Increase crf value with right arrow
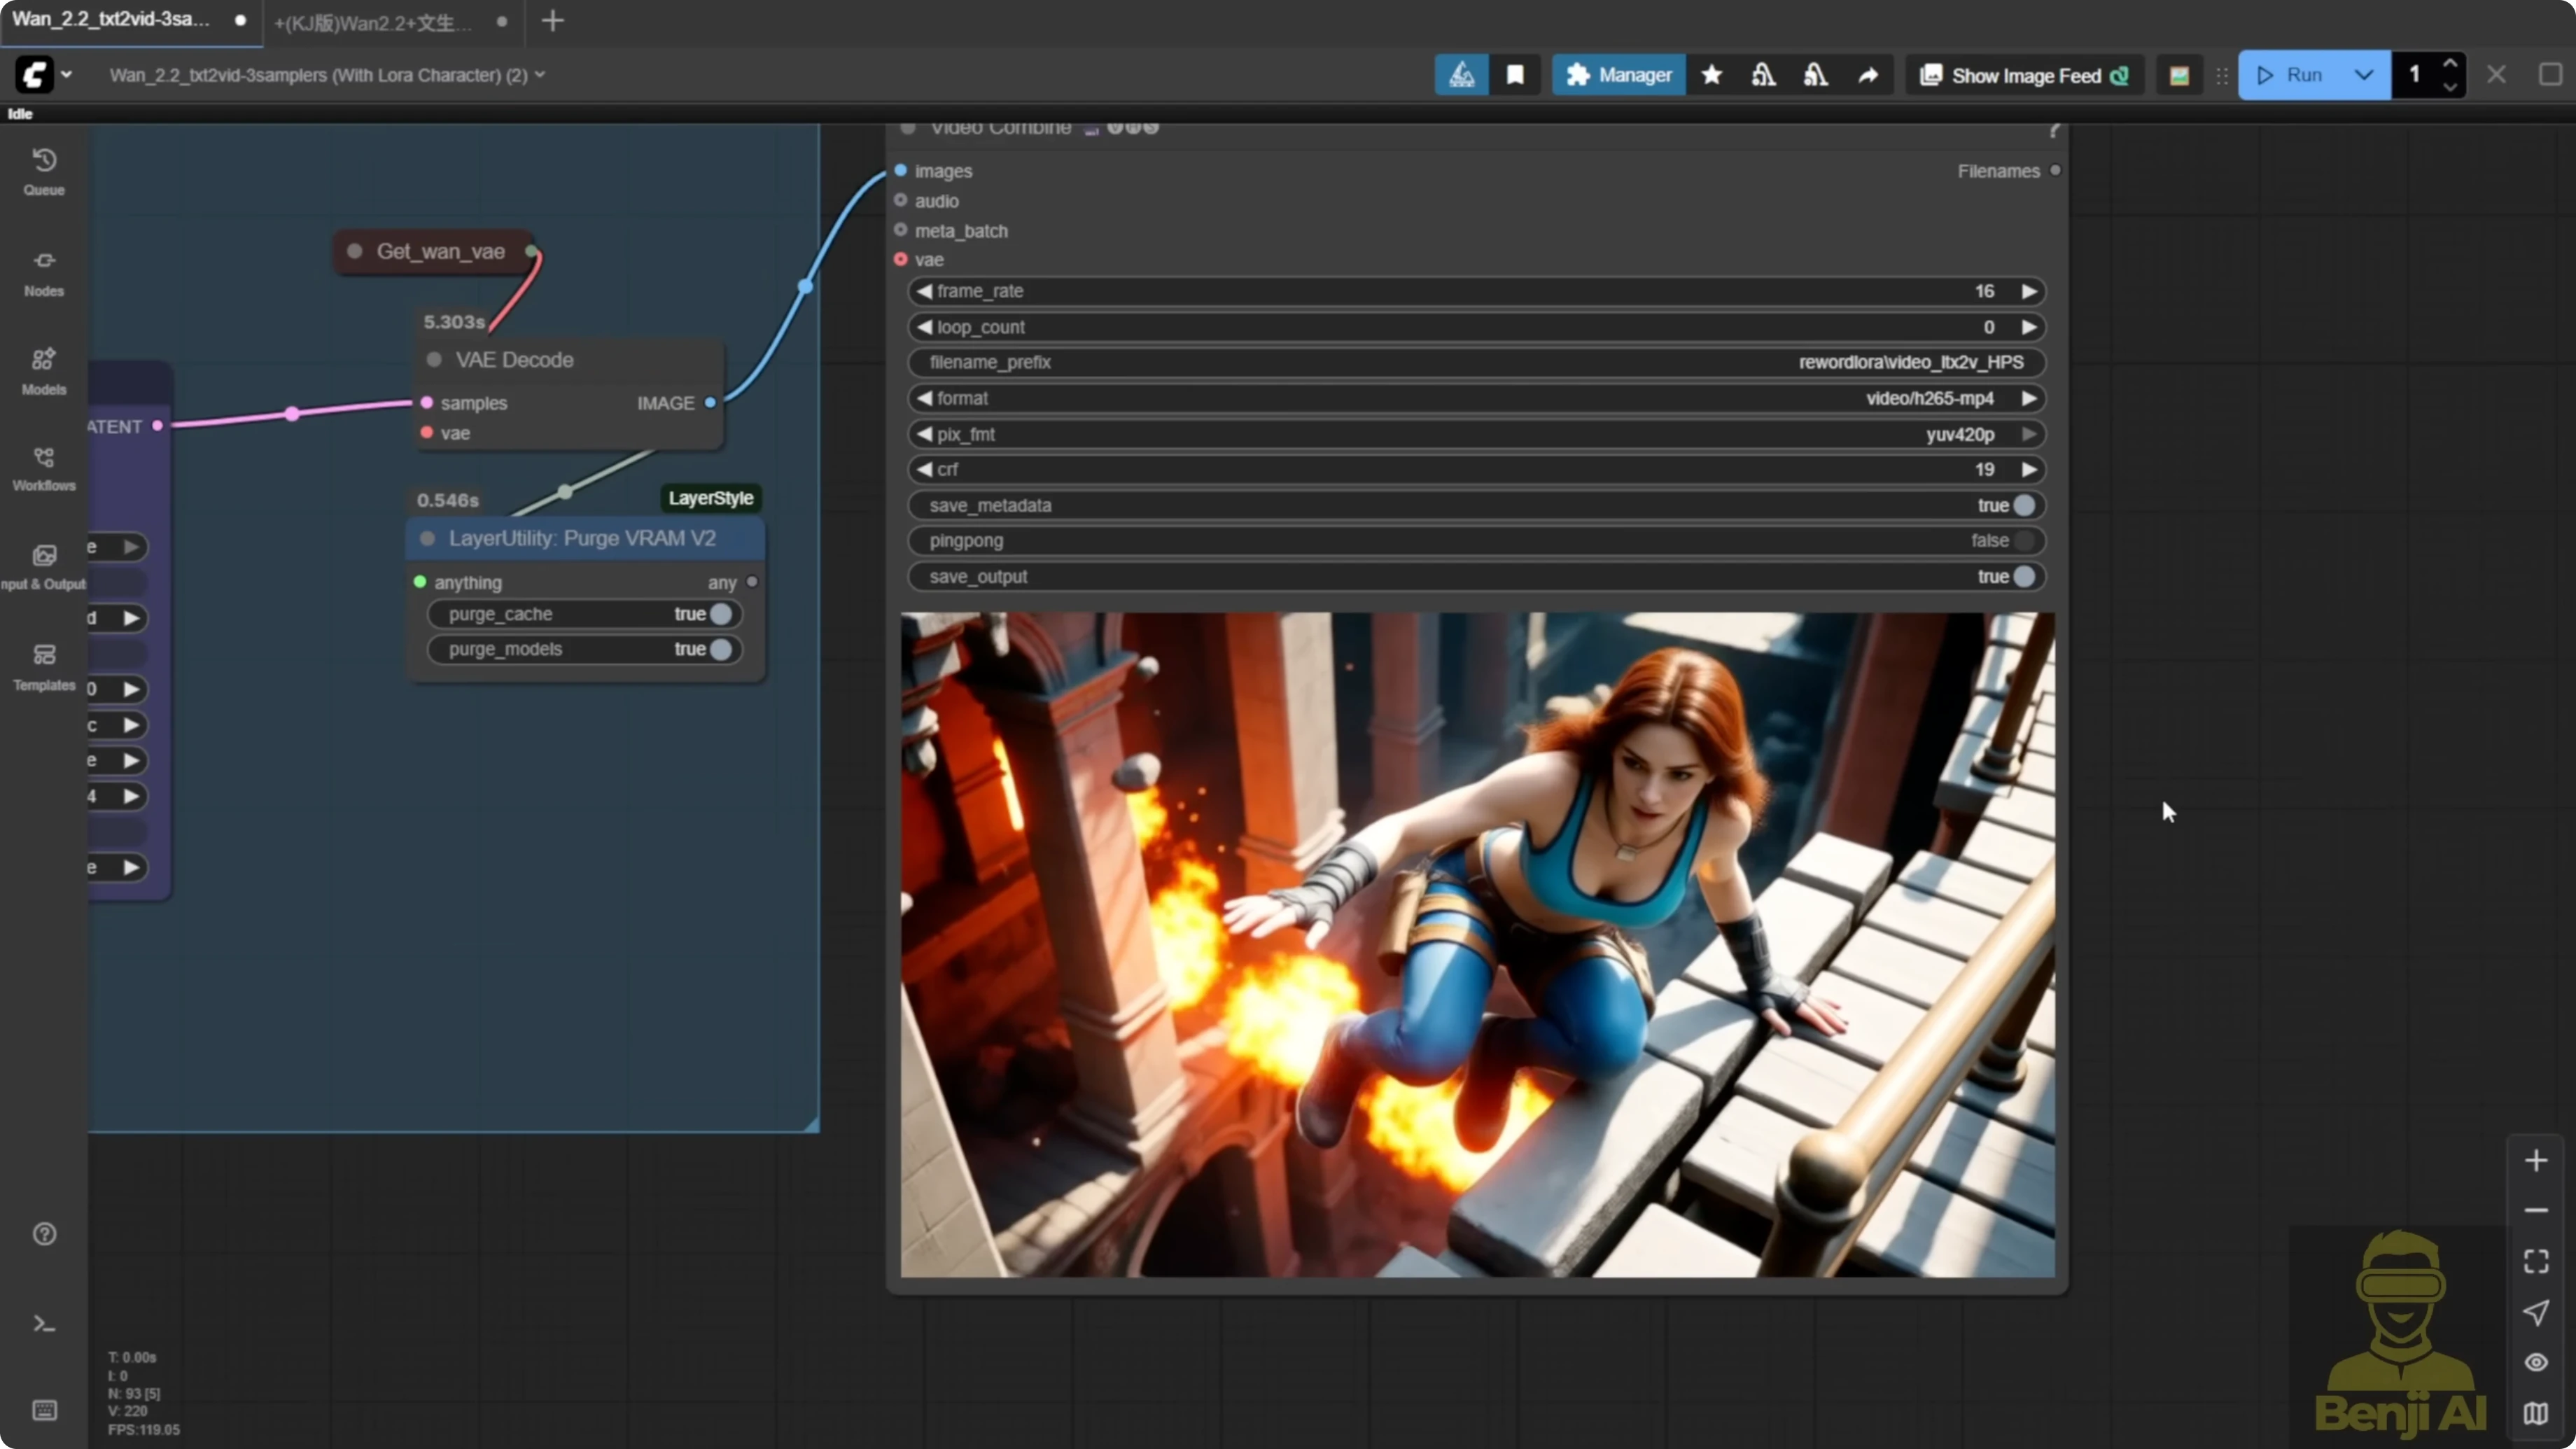 pos(2029,469)
